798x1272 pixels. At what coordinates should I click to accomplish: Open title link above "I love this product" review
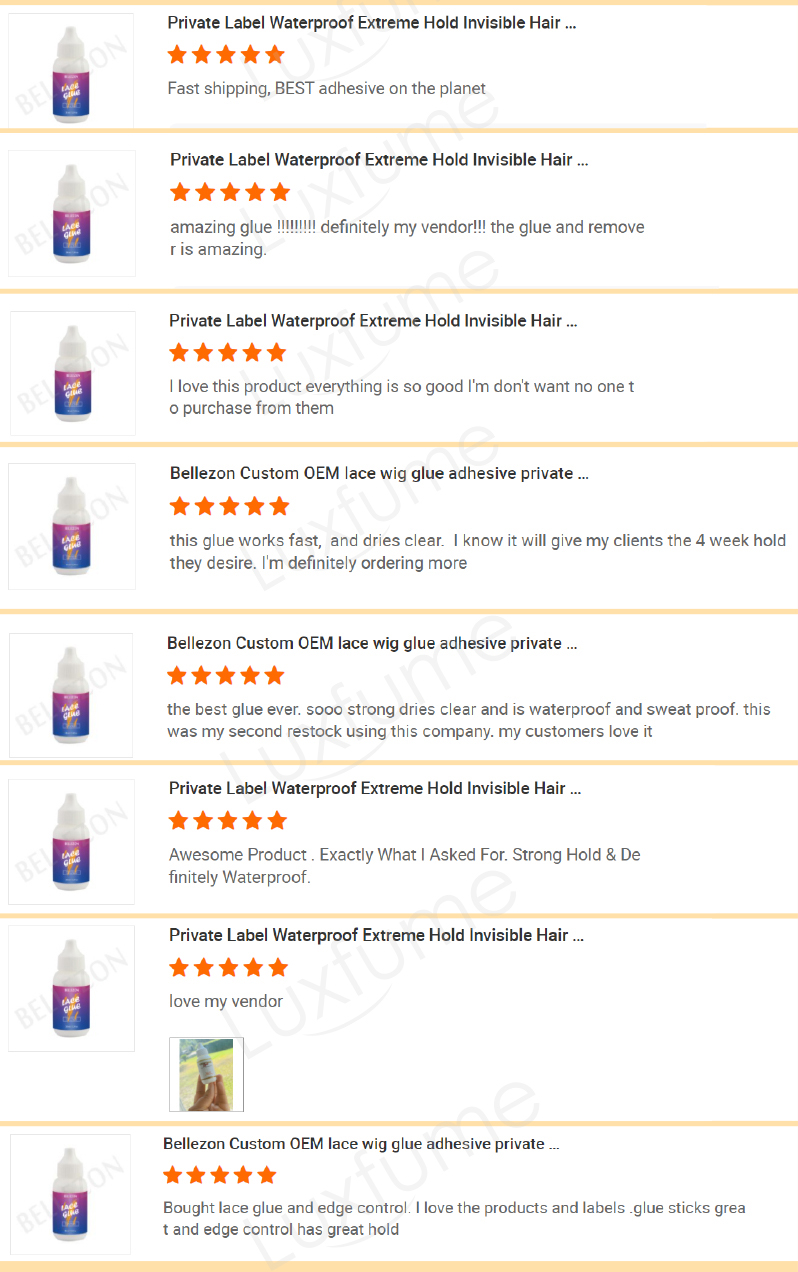pyautogui.click(x=373, y=321)
